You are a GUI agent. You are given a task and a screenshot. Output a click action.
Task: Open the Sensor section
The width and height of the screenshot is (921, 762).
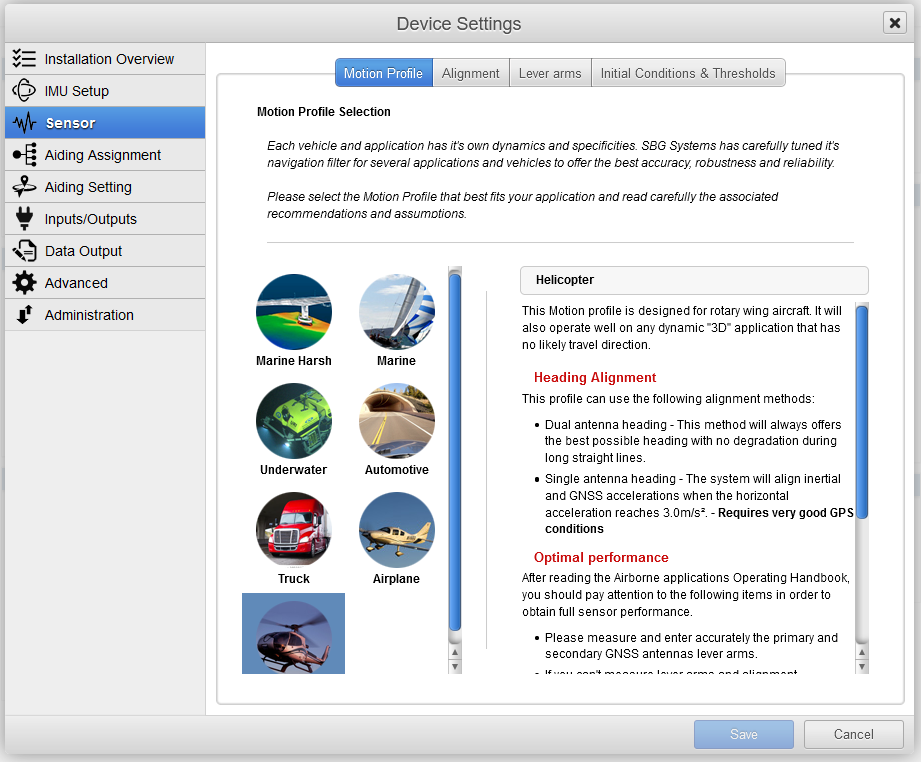pos(105,123)
